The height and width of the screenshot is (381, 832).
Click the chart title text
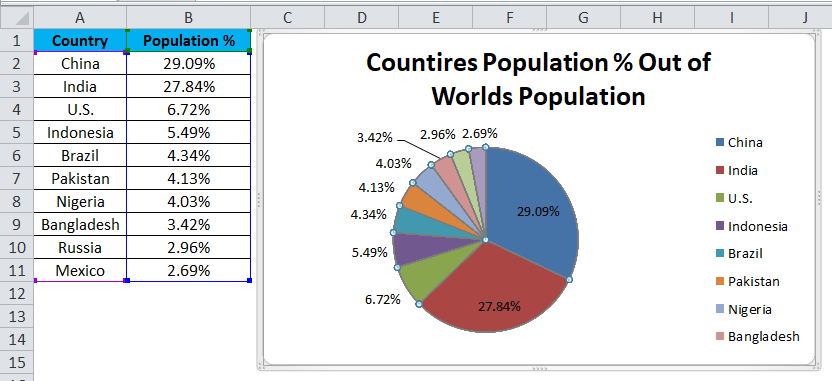538,79
